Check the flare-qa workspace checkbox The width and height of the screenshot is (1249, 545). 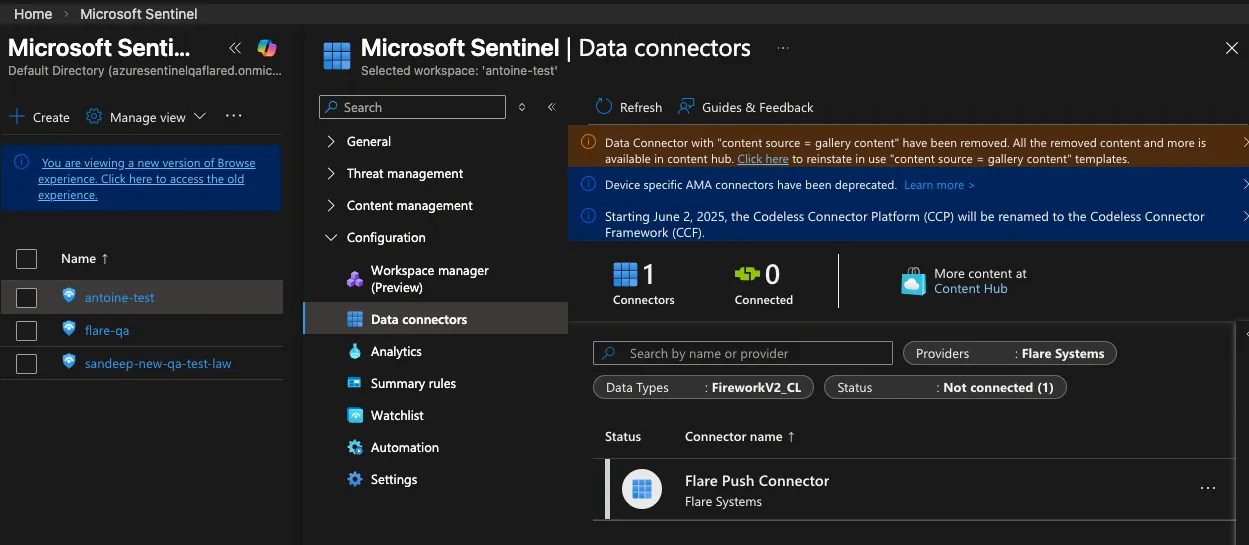pyautogui.click(x=27, y=330)
